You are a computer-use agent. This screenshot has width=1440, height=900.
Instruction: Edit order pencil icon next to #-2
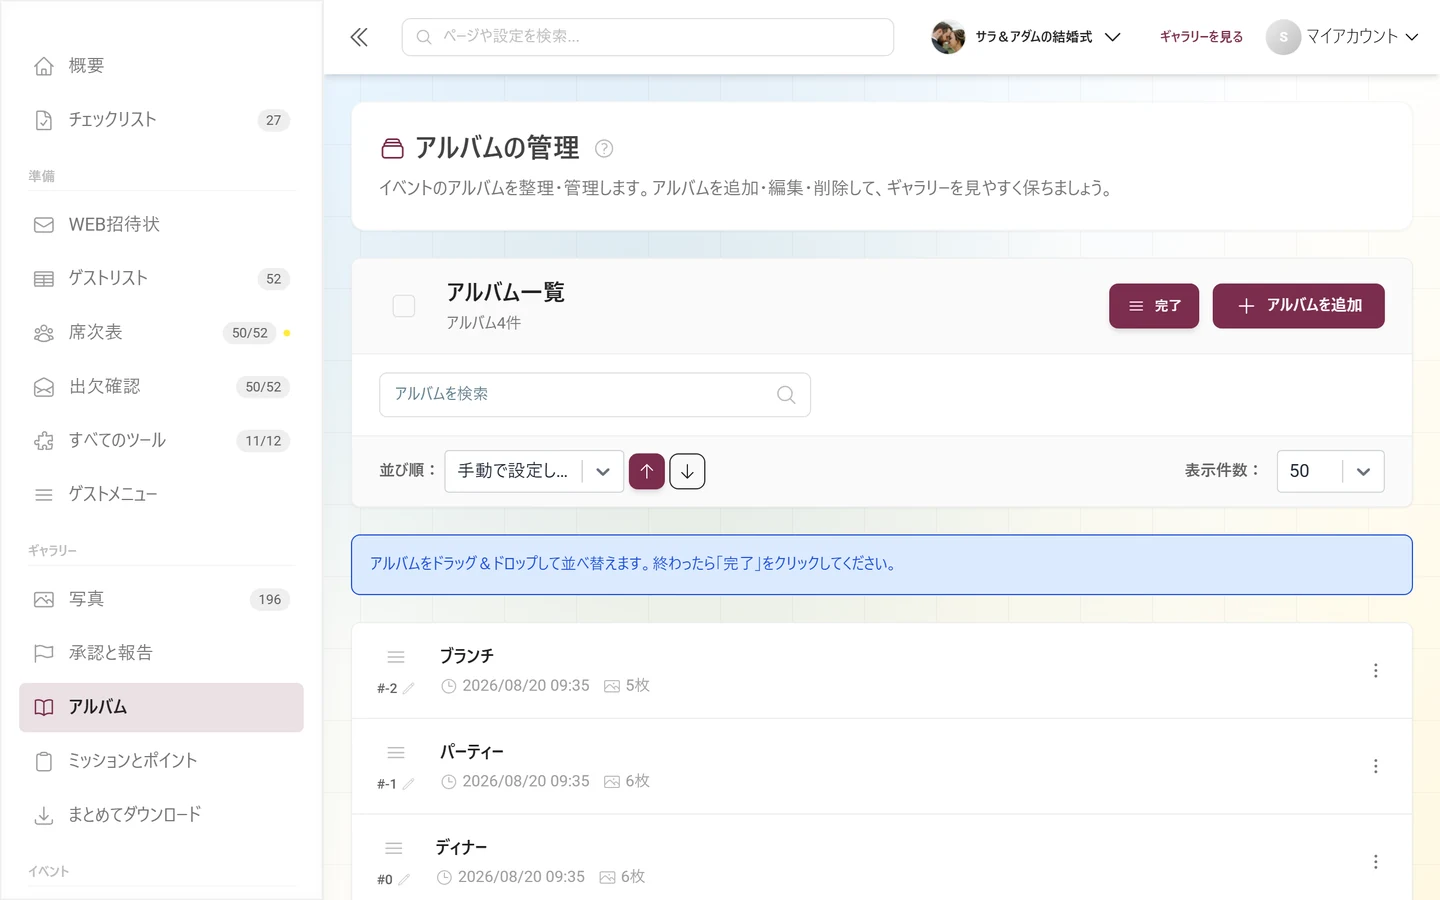coord(409,688)
